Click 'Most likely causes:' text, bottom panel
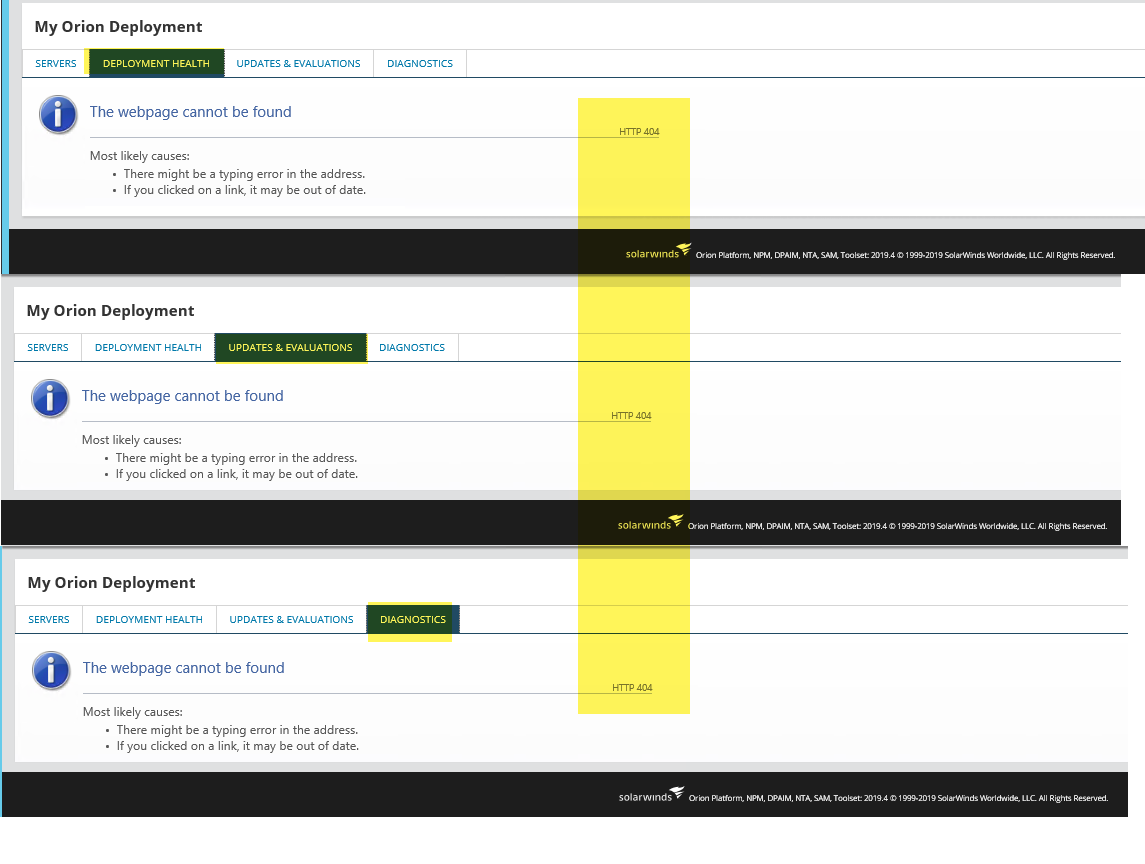 click(x=133, y=711)
